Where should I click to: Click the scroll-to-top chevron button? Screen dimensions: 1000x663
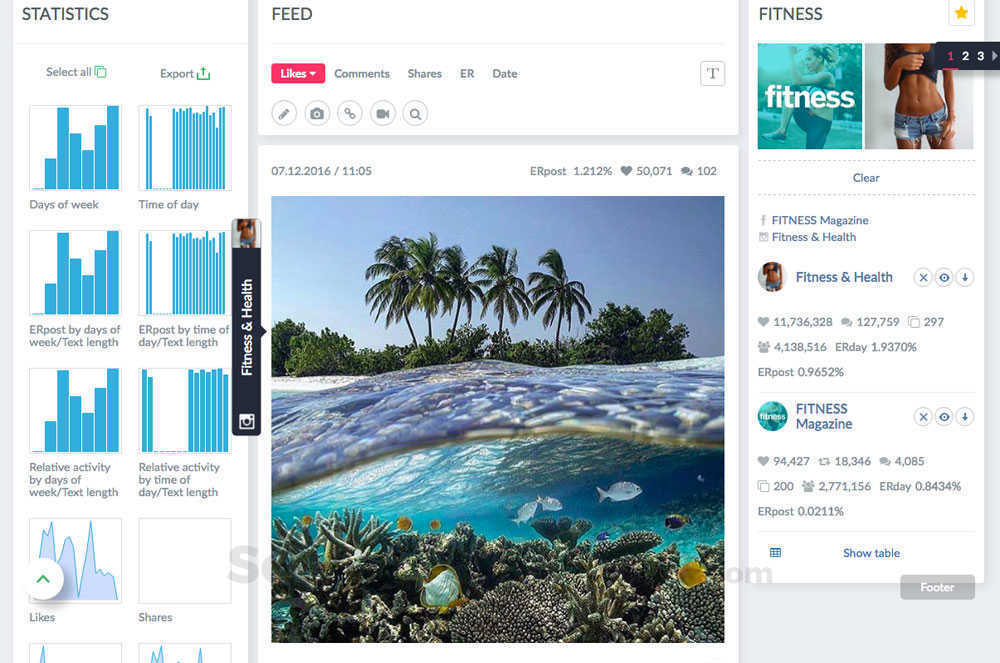click(x=43, y=579)
